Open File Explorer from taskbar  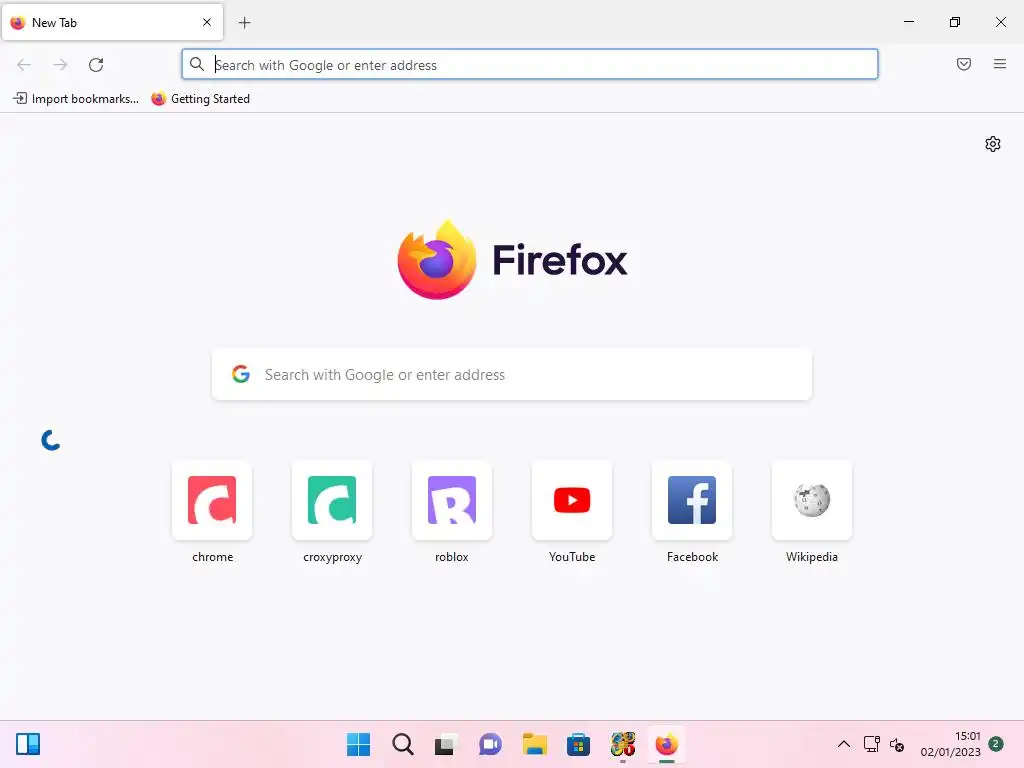(534, 744)
